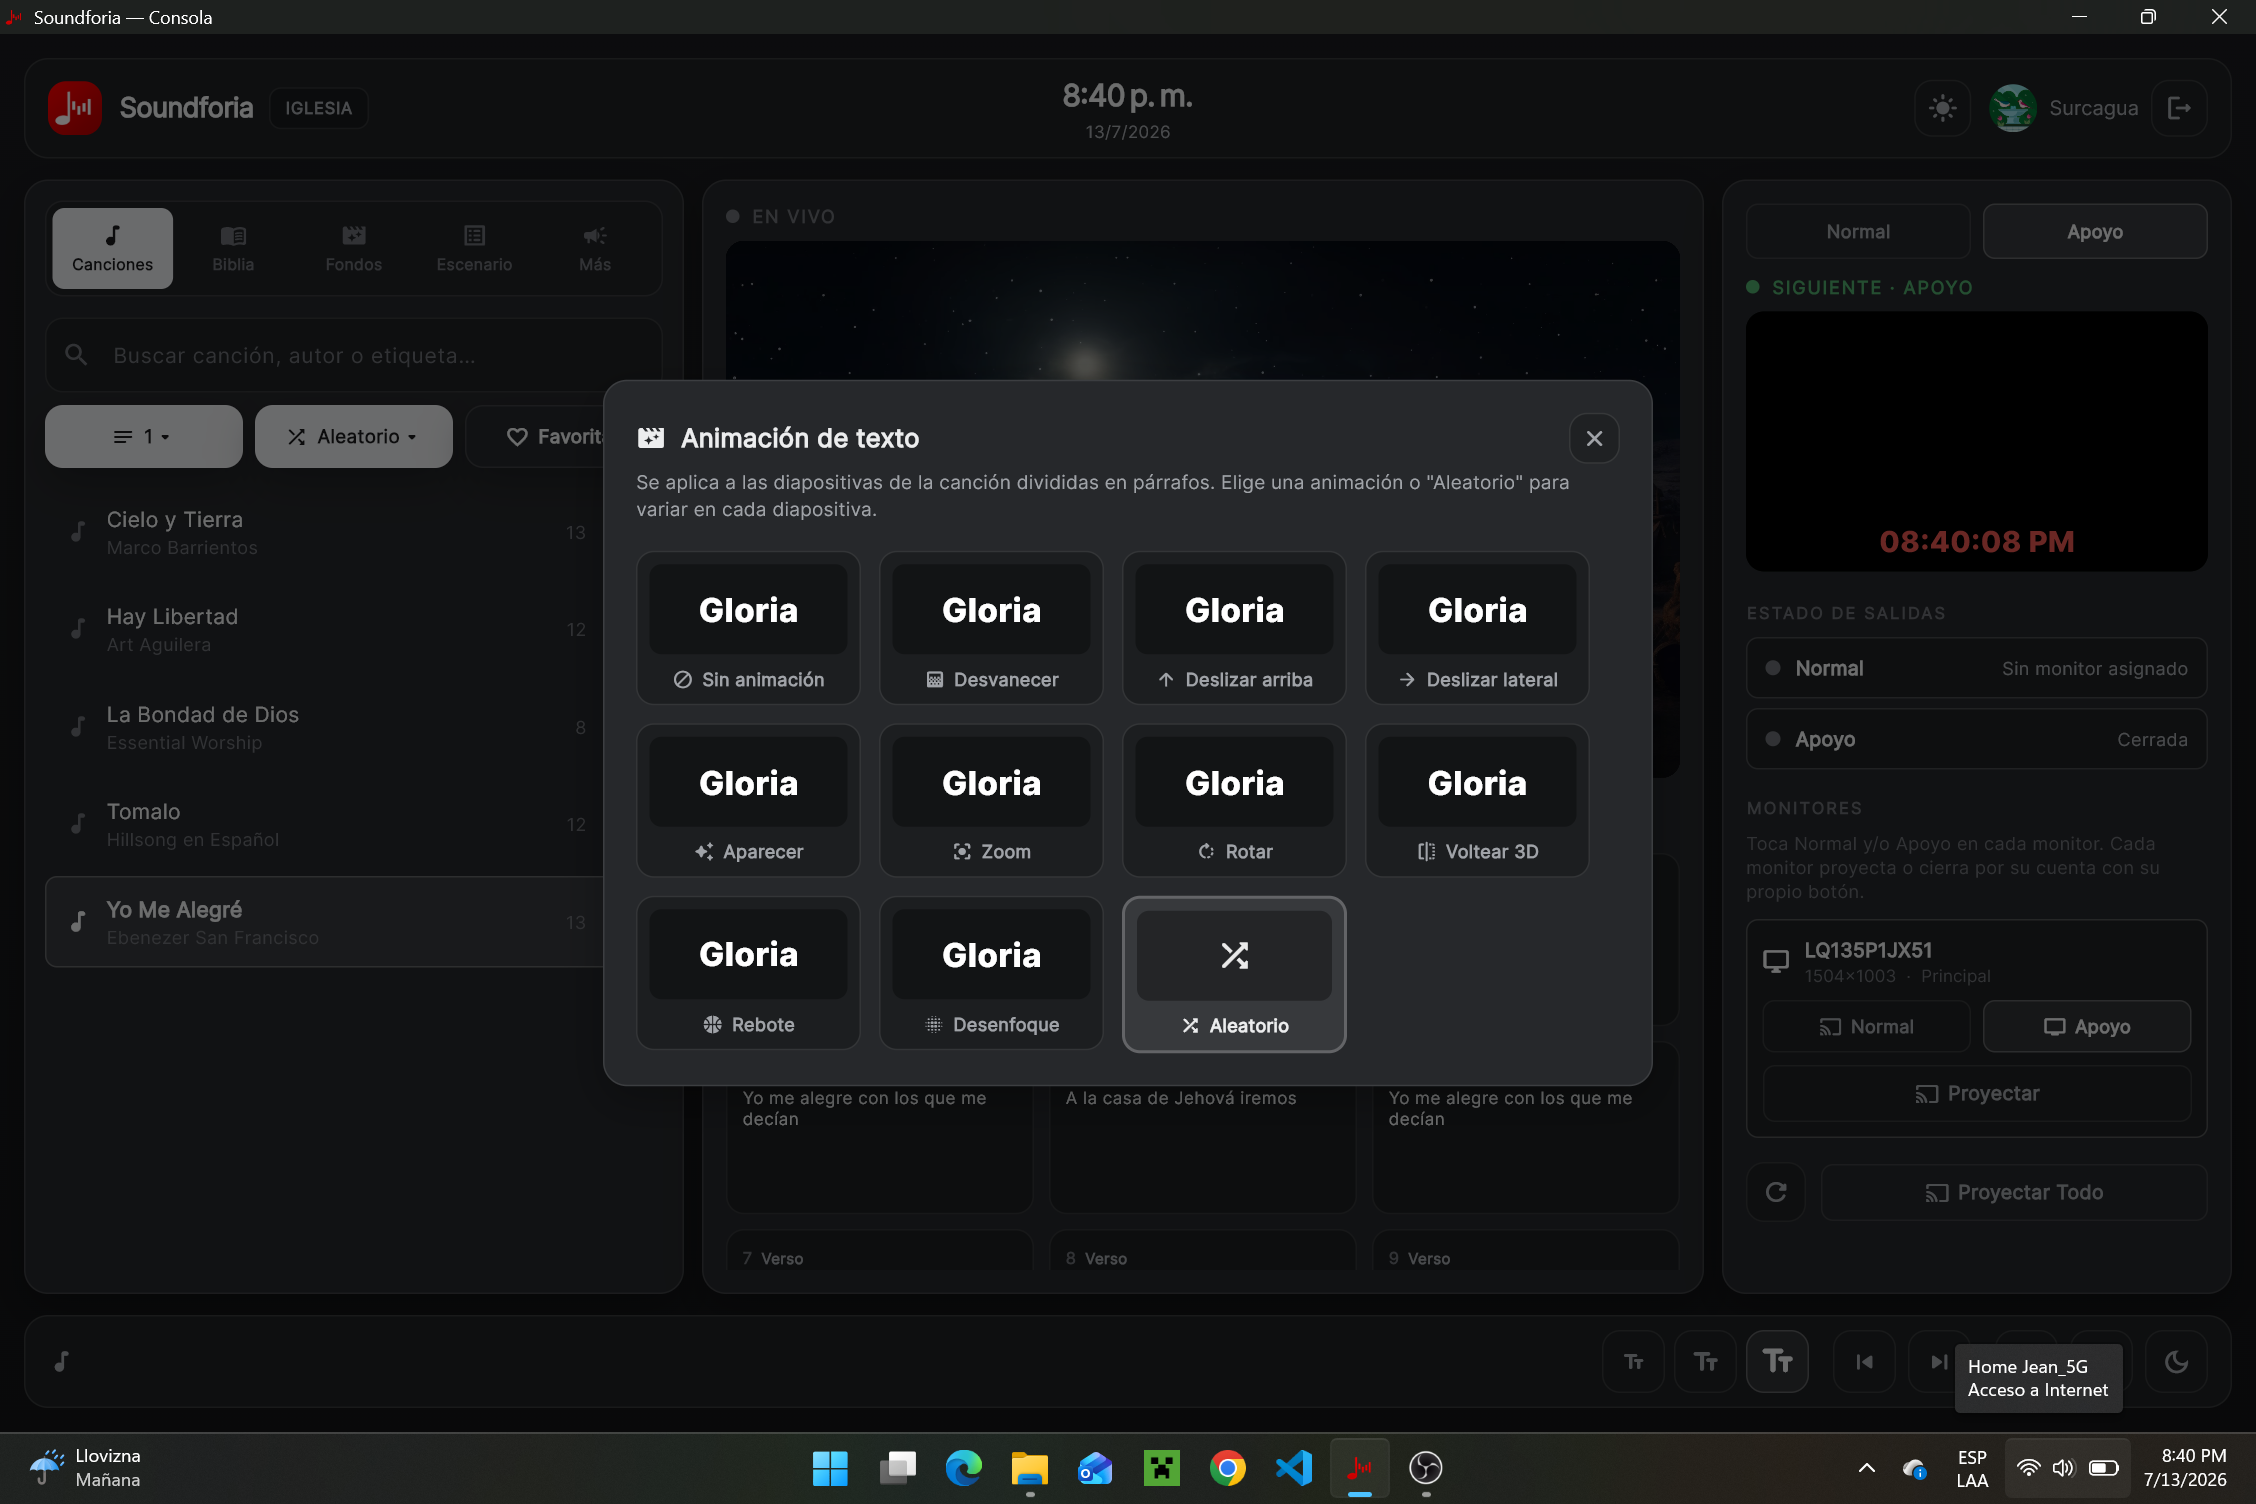Click the Soundforia logo icon
The height and width of the screenshot is (1504, 2256).
[x=74, y=108]
